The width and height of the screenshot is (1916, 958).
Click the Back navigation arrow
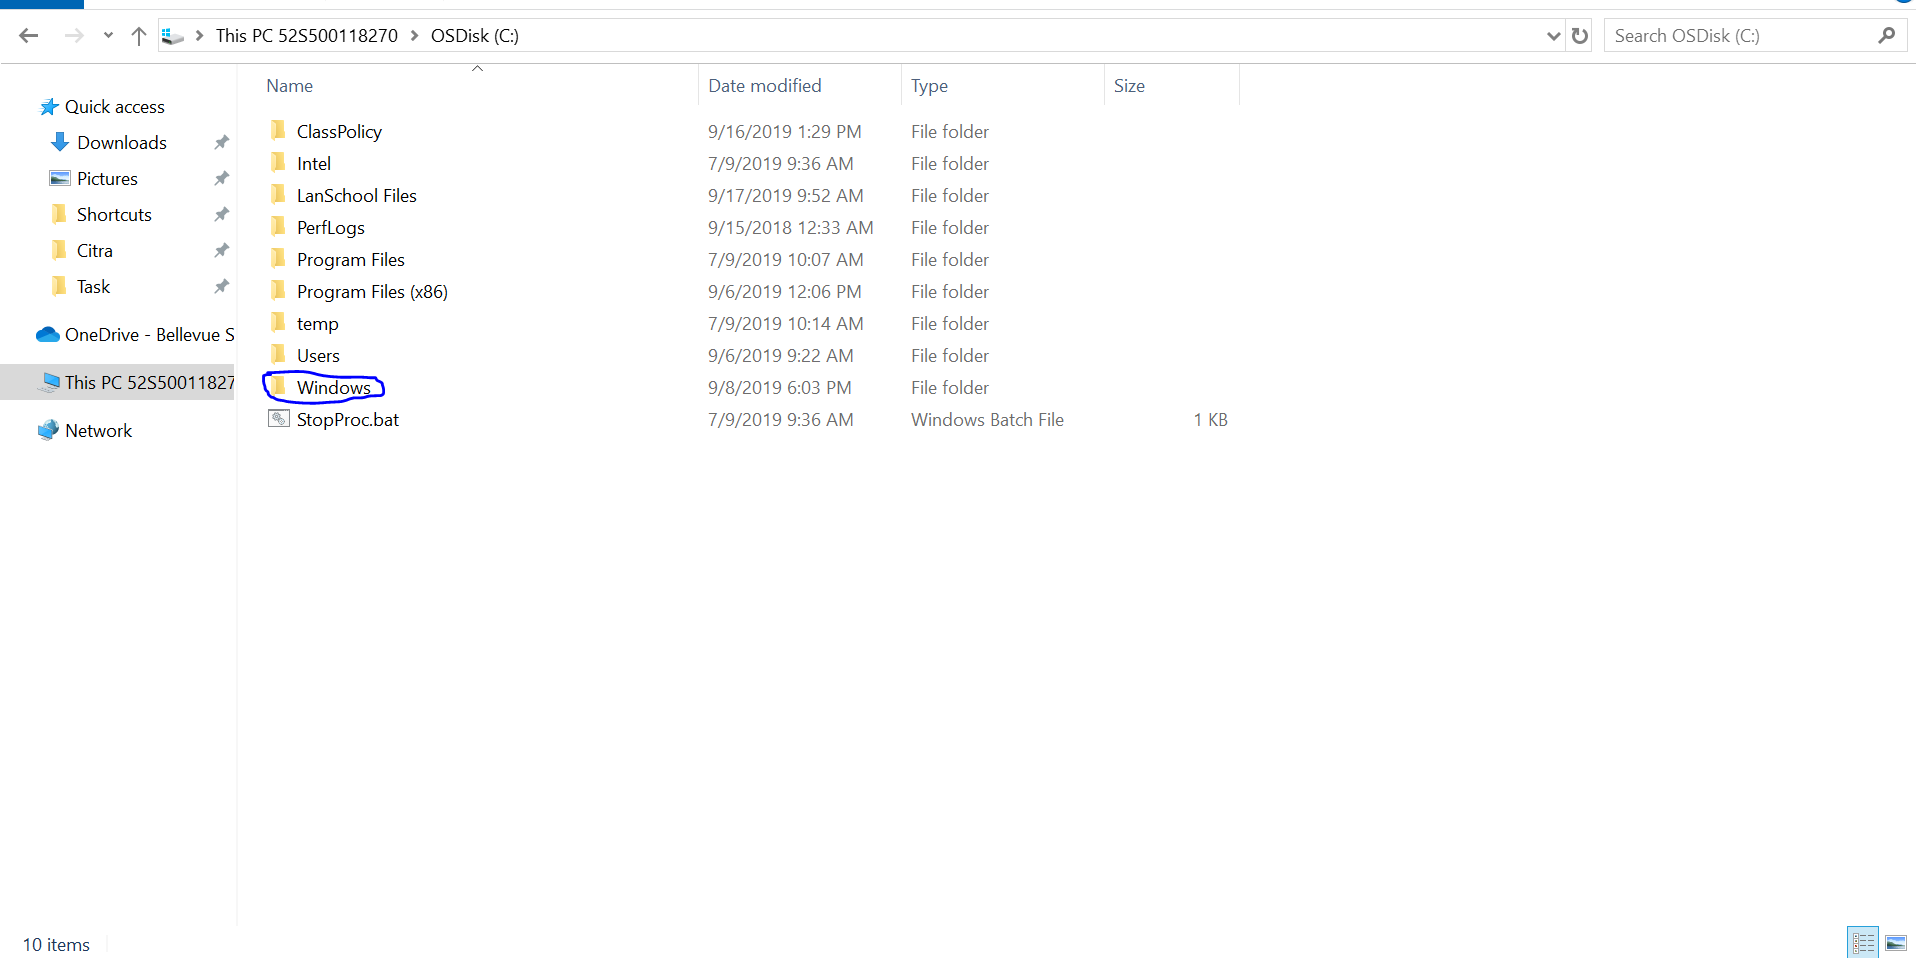click(28, 36)
